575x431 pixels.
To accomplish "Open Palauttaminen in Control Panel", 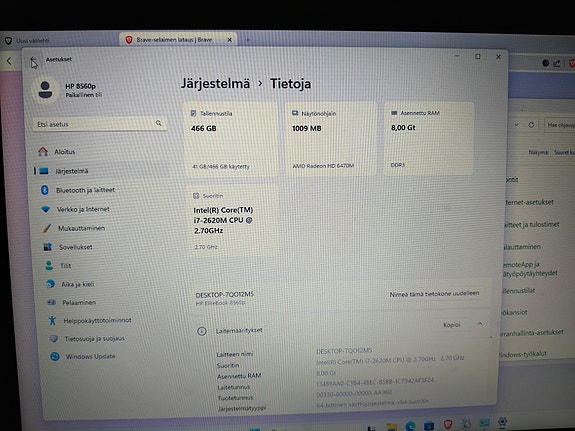I will (522, 247).
